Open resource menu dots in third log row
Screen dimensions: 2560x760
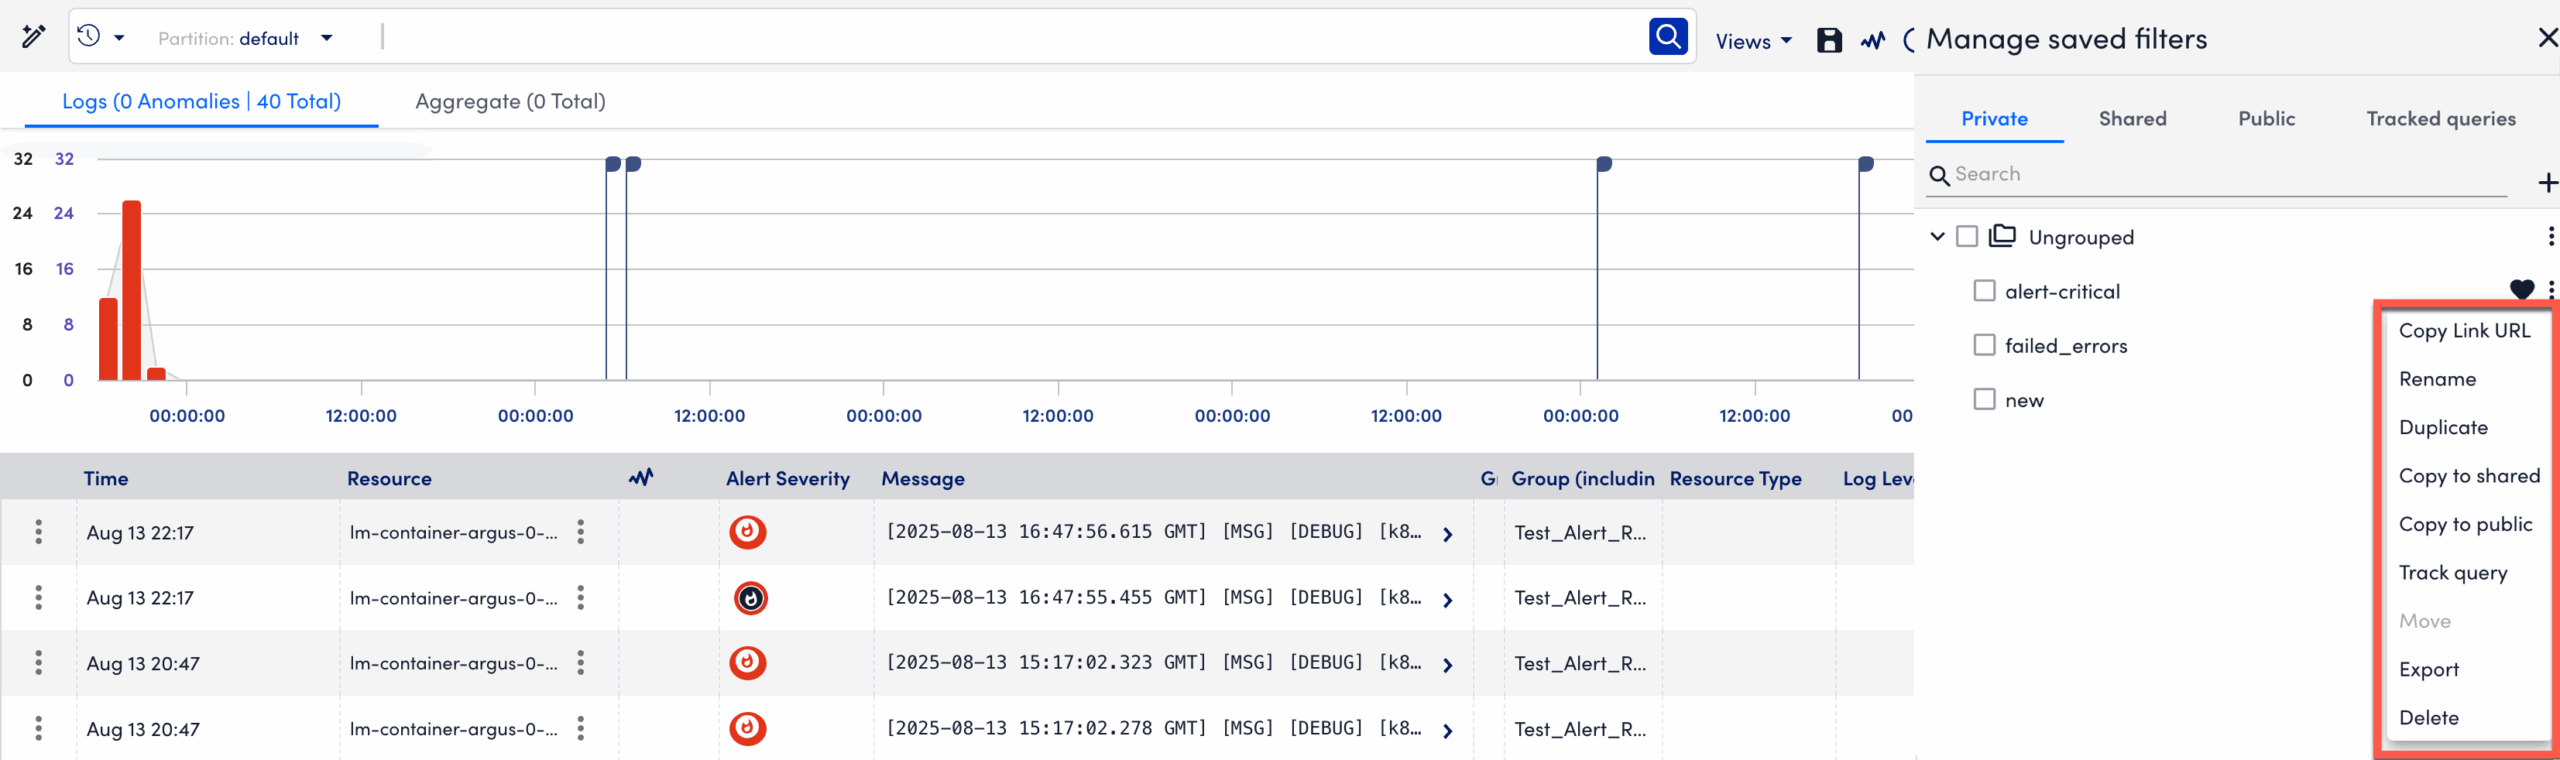coord(580,662)
